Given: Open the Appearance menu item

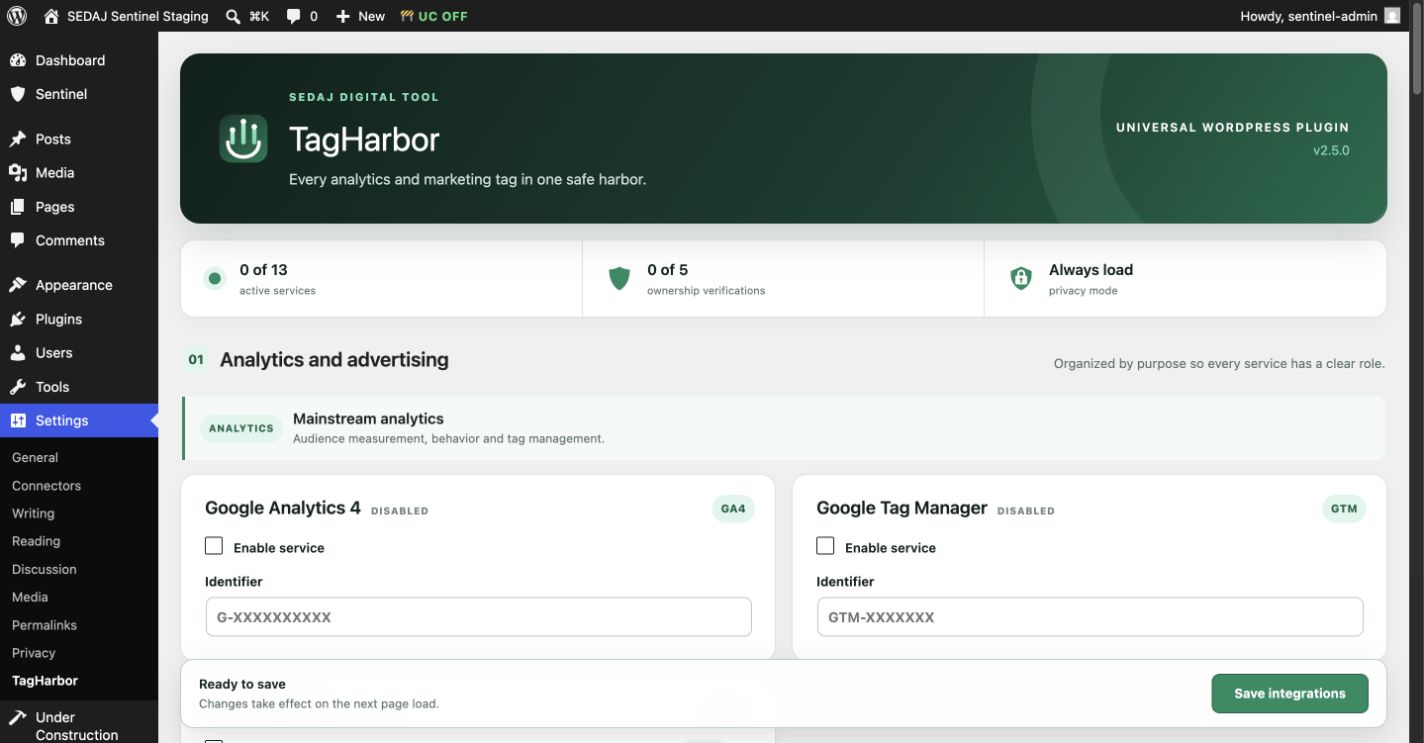Looking at the screenshot, I should [x=79, y=285].
